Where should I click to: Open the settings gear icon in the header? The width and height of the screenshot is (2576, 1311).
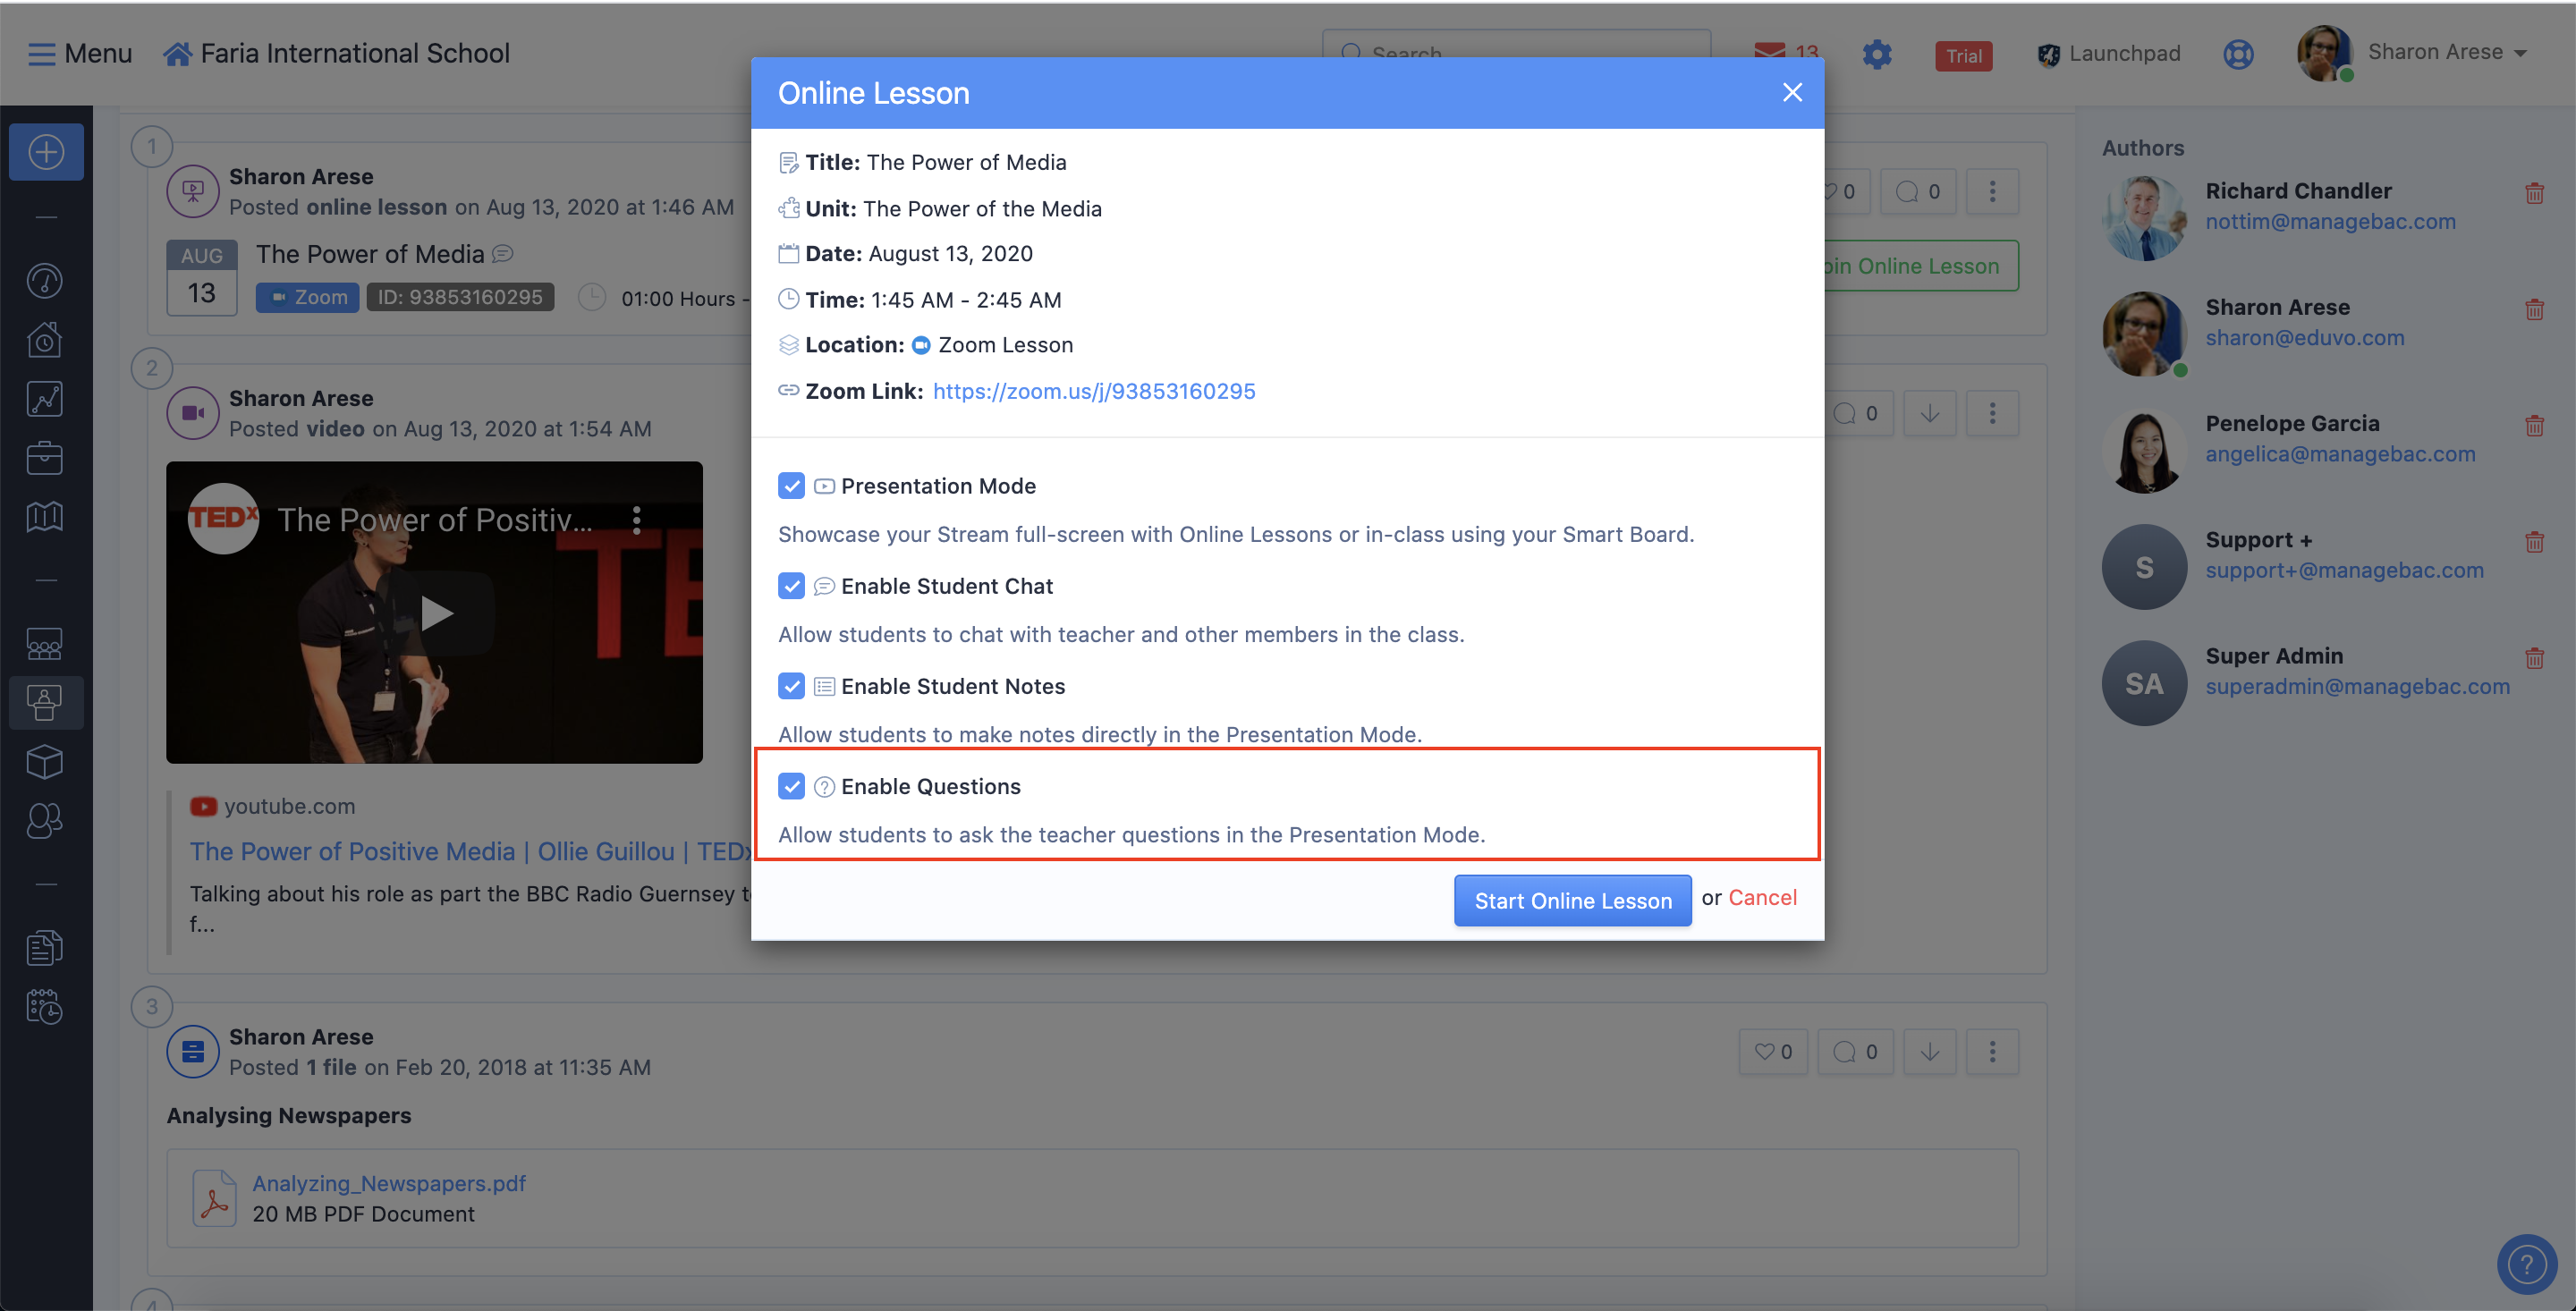[x=1877, y=54]
